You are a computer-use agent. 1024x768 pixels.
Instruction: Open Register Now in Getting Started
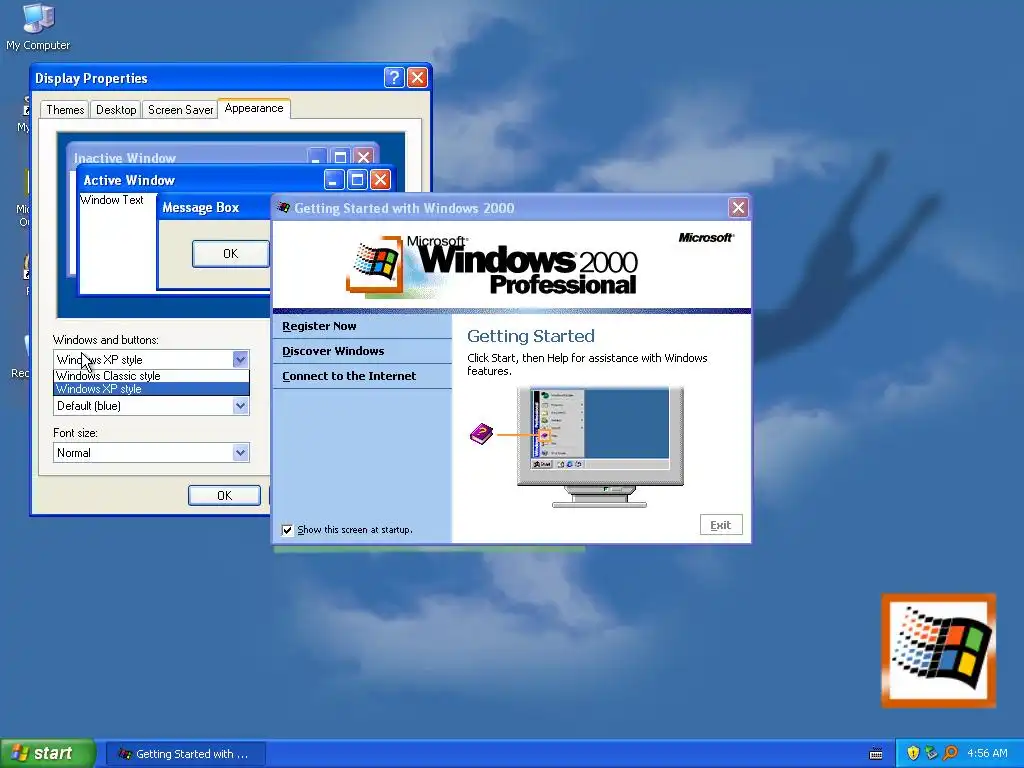point(319,326)
